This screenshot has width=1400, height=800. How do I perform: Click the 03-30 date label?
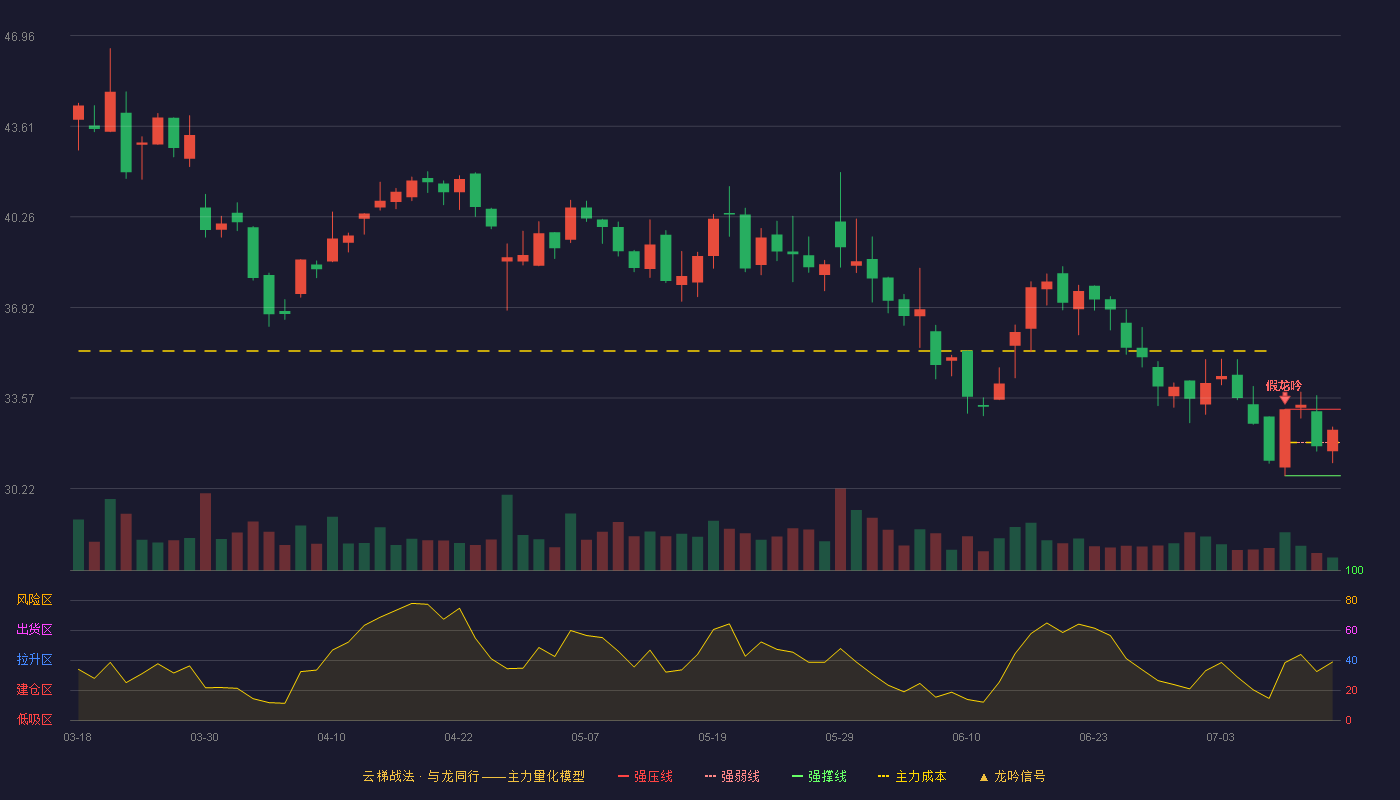(x=204, y=737)
